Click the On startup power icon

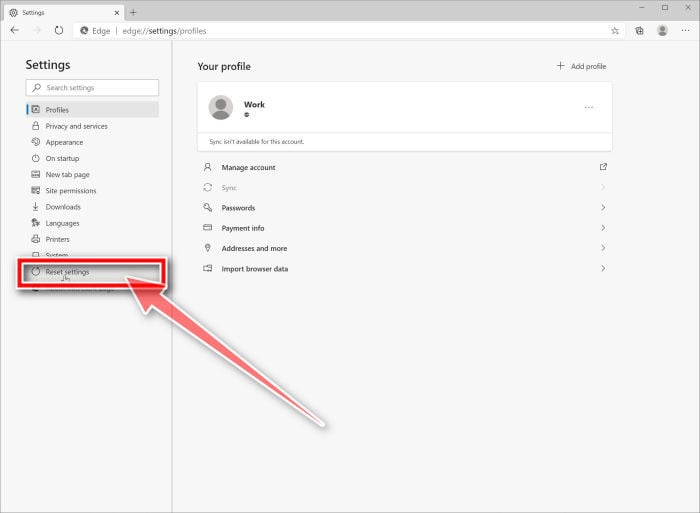point(36,158)
